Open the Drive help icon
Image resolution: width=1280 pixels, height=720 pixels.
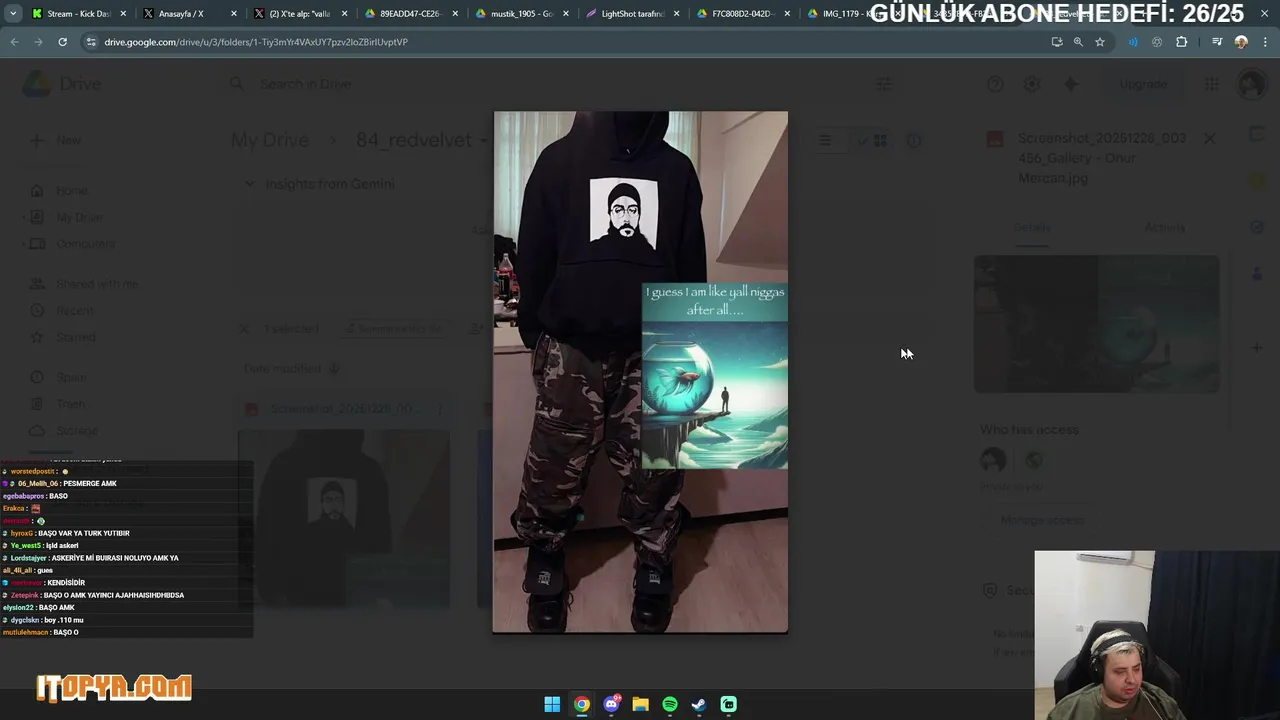[995, 84]
